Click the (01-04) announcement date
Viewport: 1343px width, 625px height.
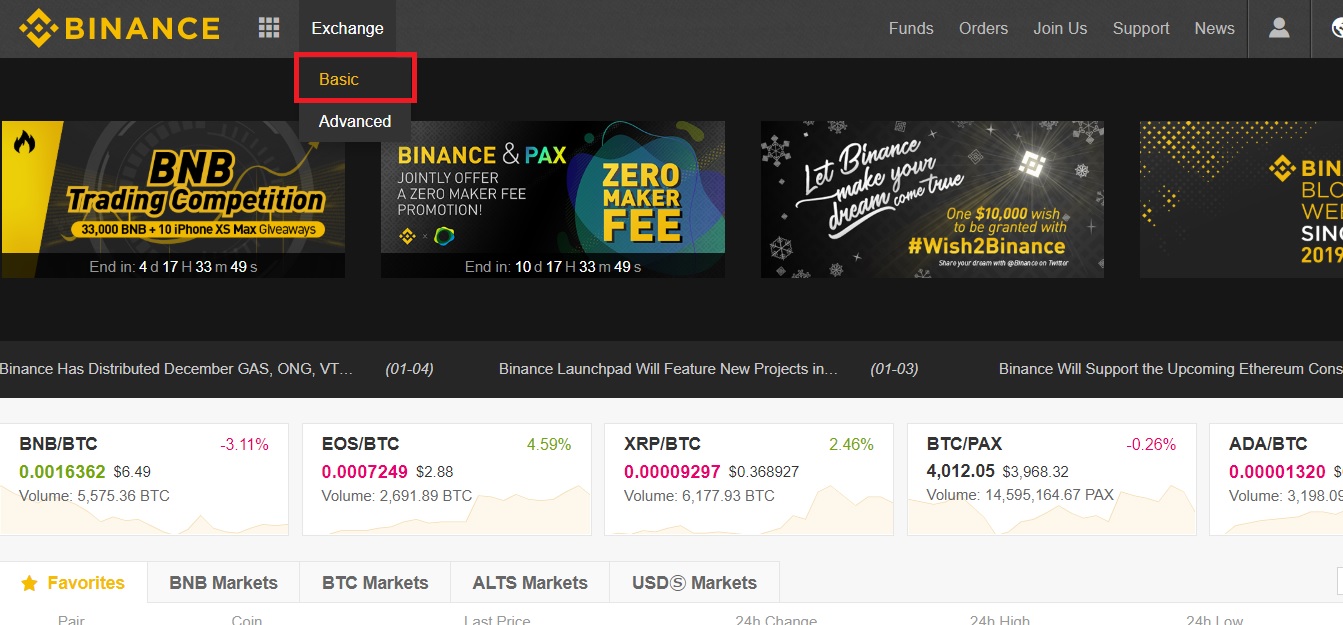pyautogui.click(x=409, y=369)
